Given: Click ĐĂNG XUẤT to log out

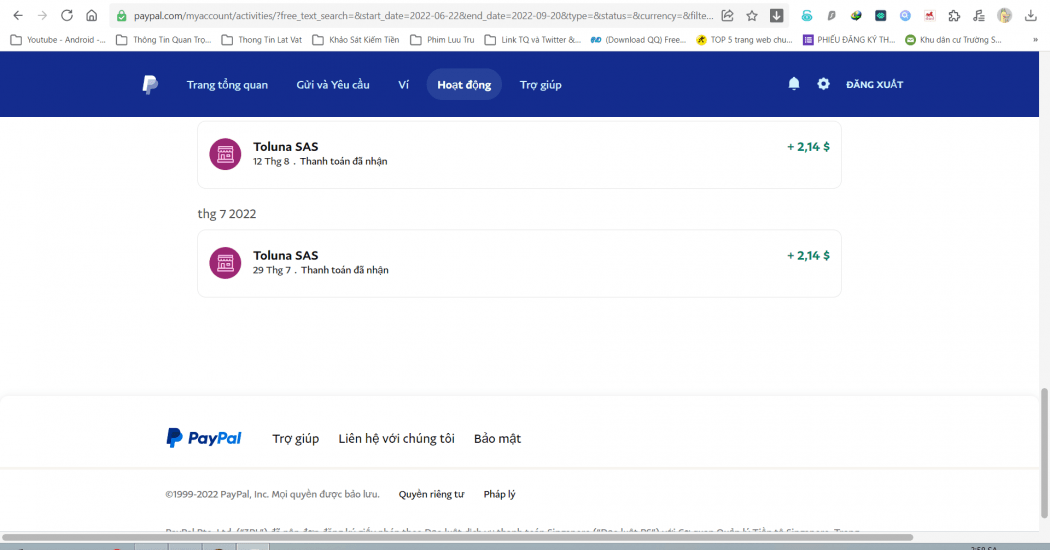Looking at the screenshot, I should click(x=875, y=84).
